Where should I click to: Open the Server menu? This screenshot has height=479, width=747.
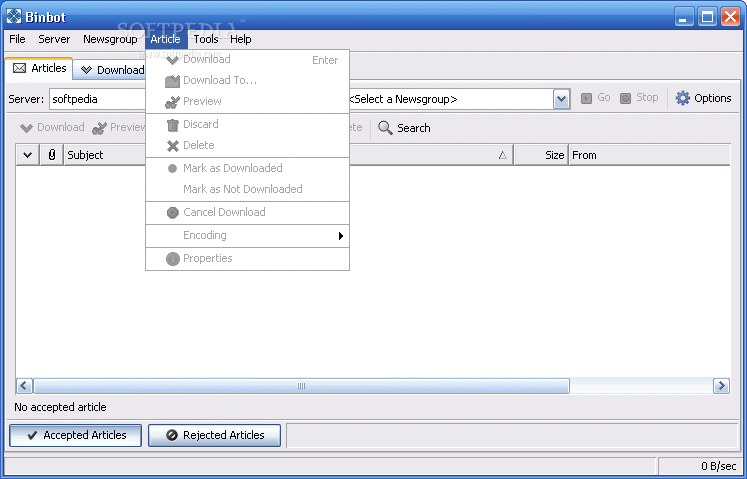pos(54,39)
